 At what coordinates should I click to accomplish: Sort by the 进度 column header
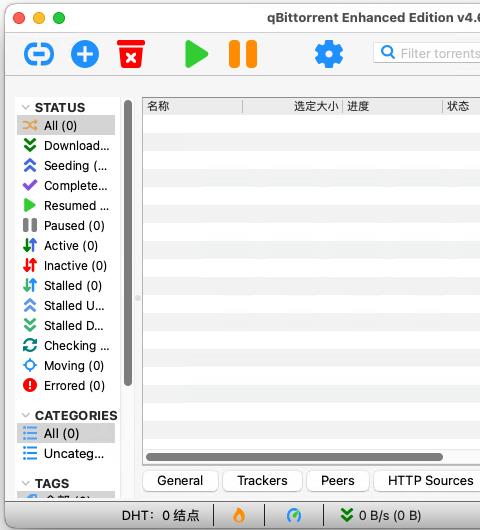coord(392,106)
